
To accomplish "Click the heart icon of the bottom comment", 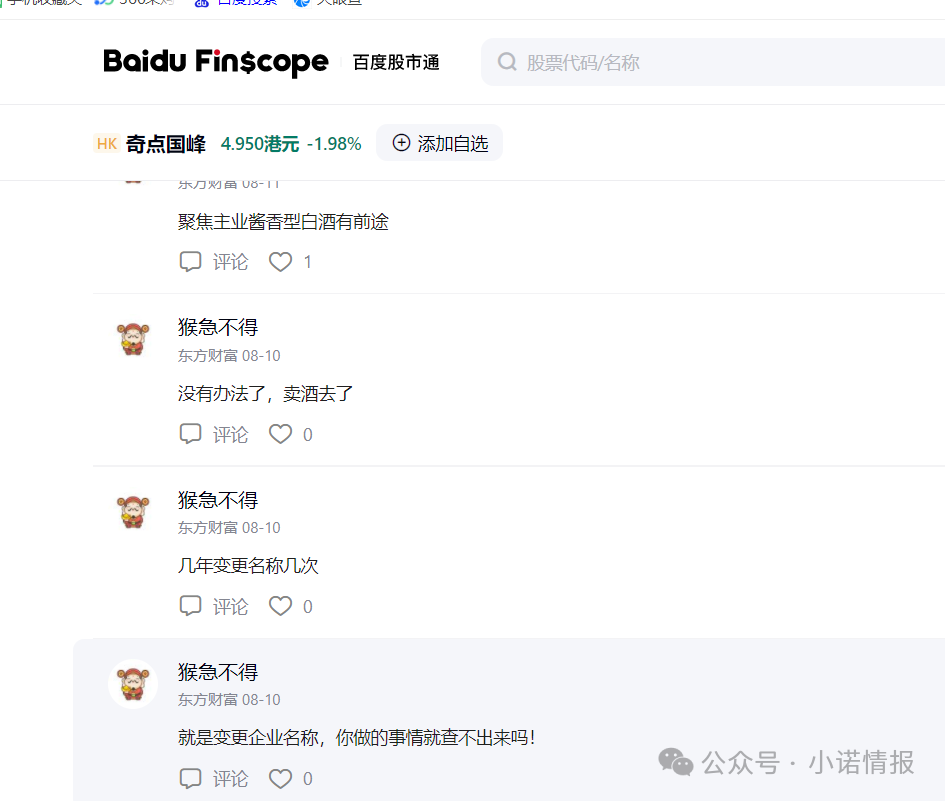I will (x=280, y=778).
